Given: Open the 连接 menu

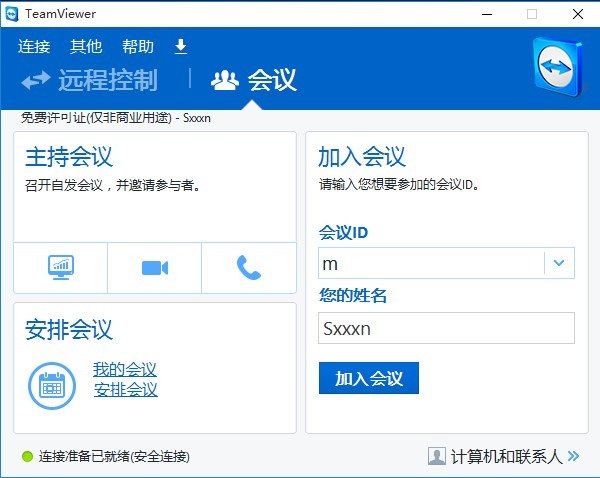Looking at the screenshot, I should point(34,47).
